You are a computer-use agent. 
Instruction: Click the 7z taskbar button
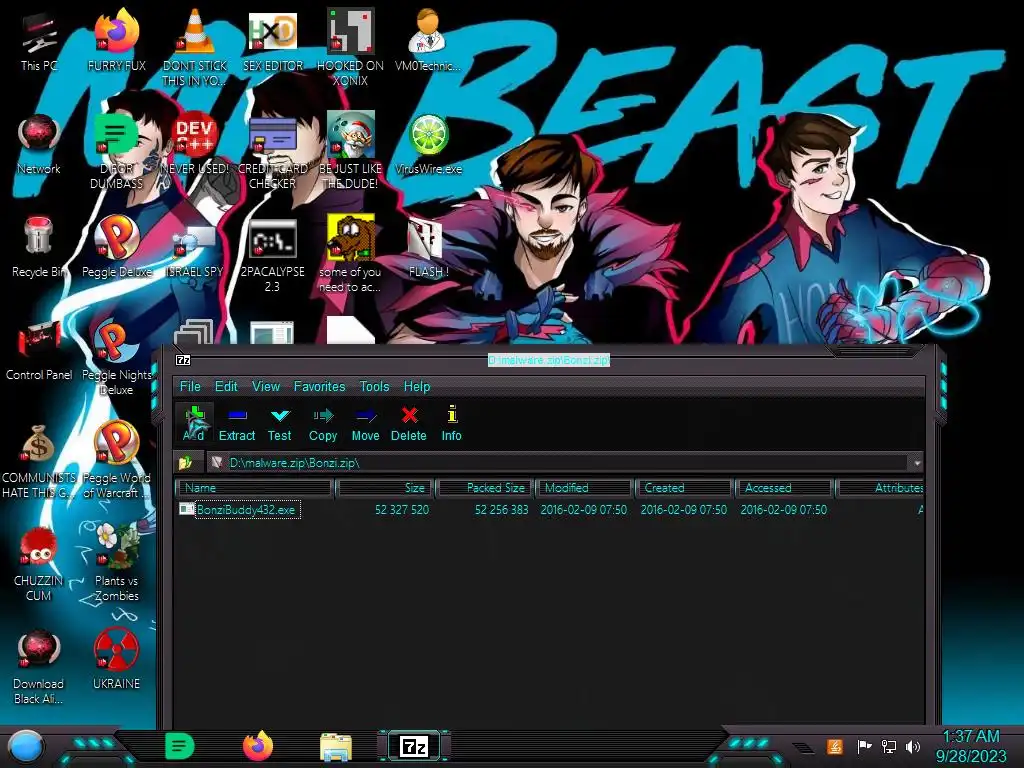coord(414,746)
